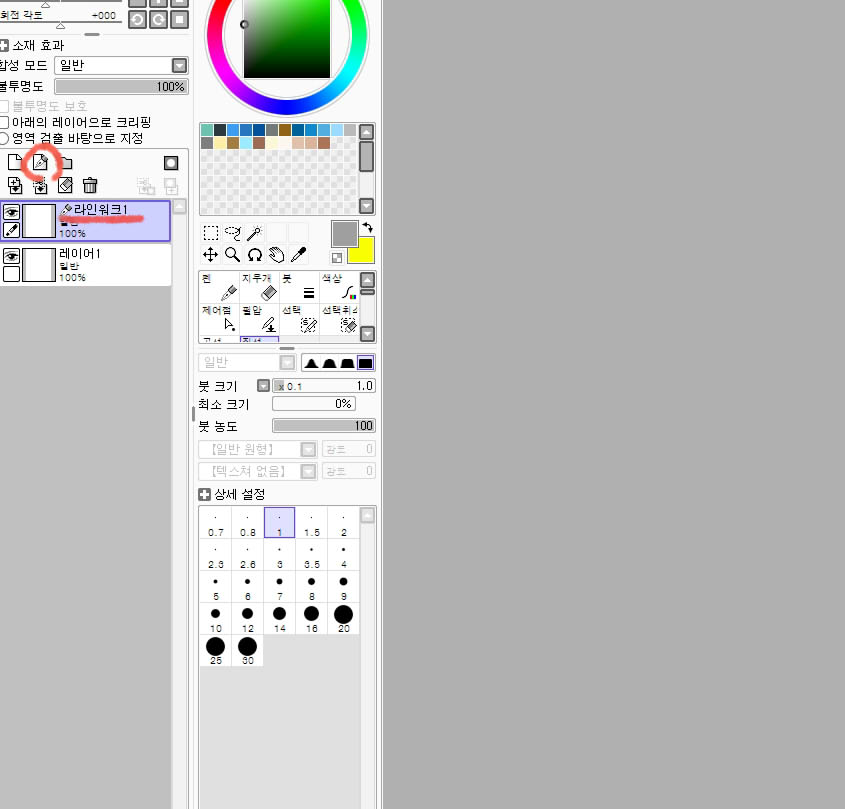845x809 pixels.
Task: Pick the lasso selection tool
Action: click(x=232, y=233)
